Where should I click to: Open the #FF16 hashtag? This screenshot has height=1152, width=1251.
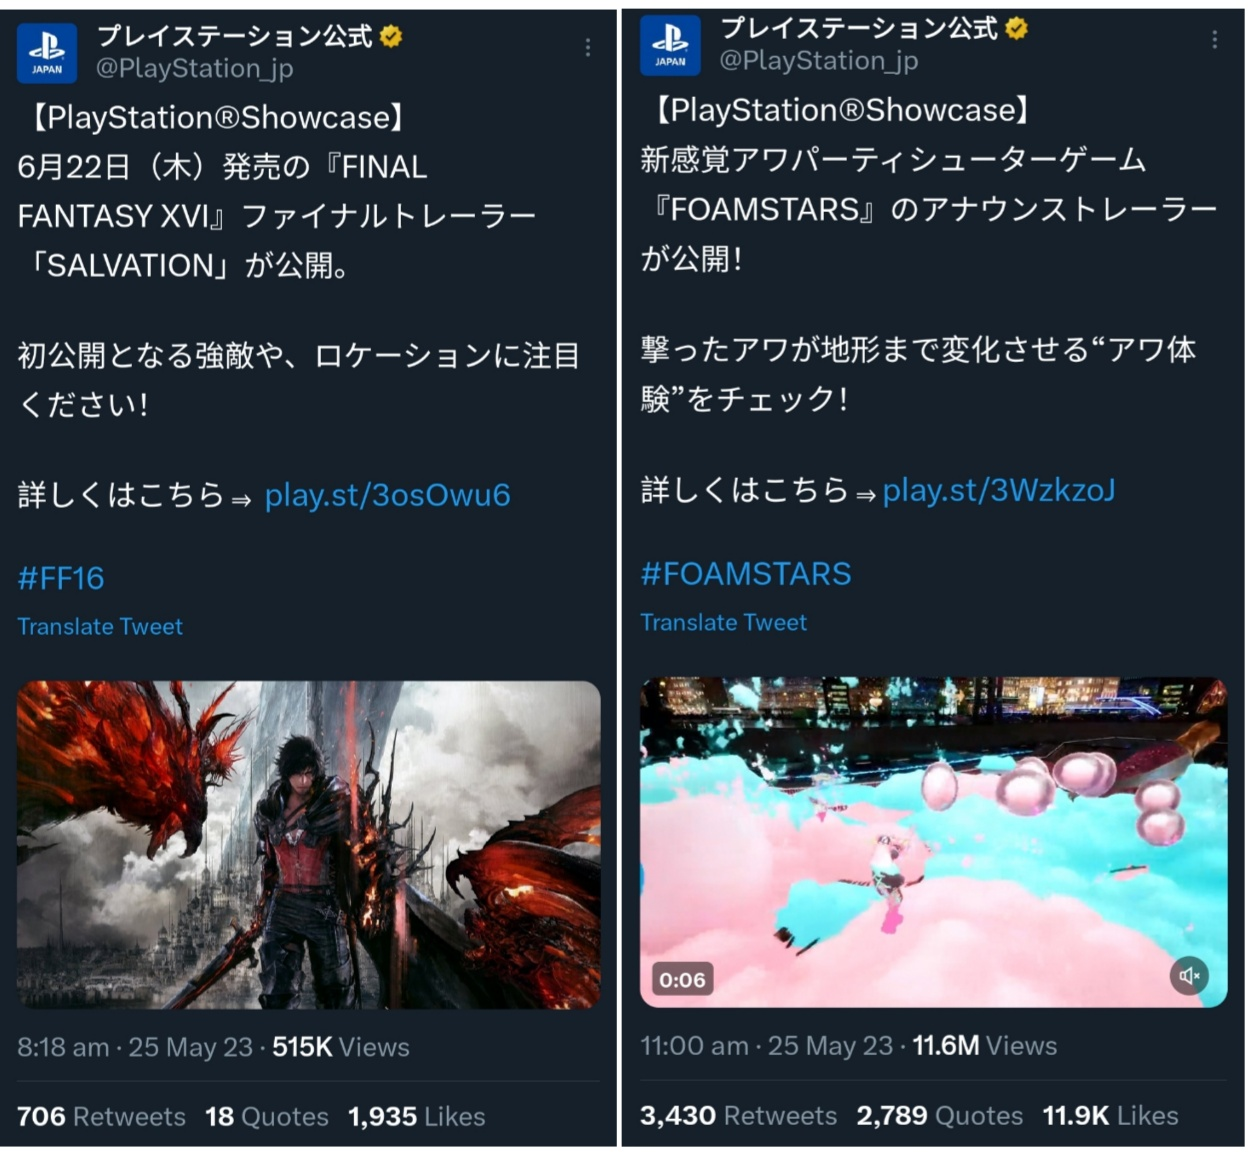point(61,578)
